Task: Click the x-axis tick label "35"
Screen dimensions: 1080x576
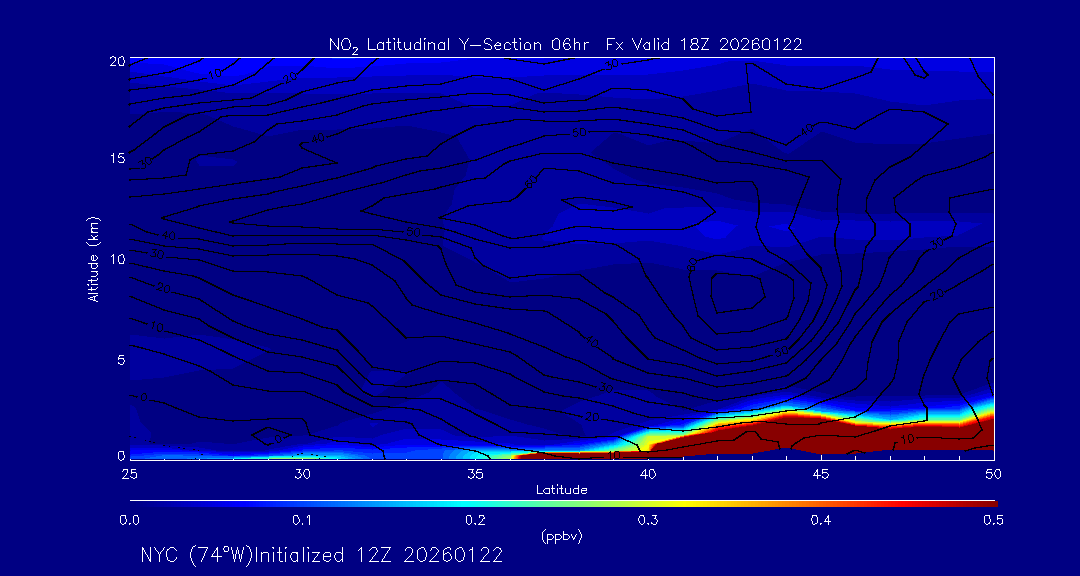Action: click(475, 474)
